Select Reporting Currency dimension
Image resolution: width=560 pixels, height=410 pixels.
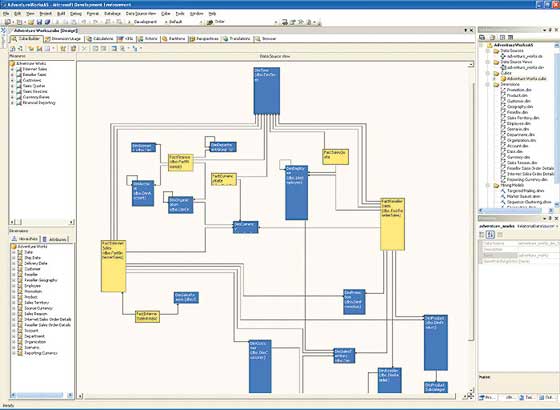[40, 353]
